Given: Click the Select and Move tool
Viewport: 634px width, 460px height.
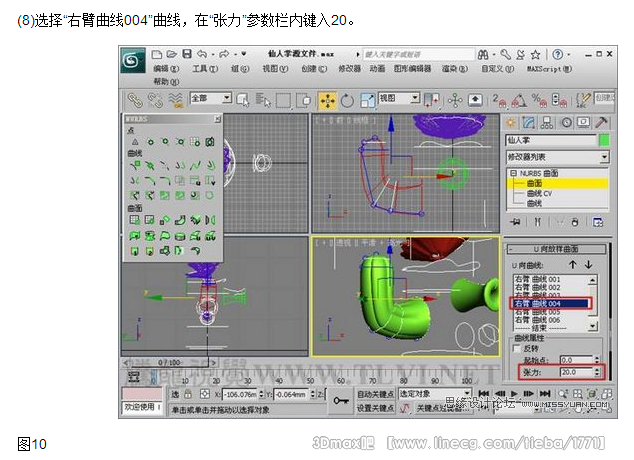Looking at the screenshot, I should click(x=327, y=100).
